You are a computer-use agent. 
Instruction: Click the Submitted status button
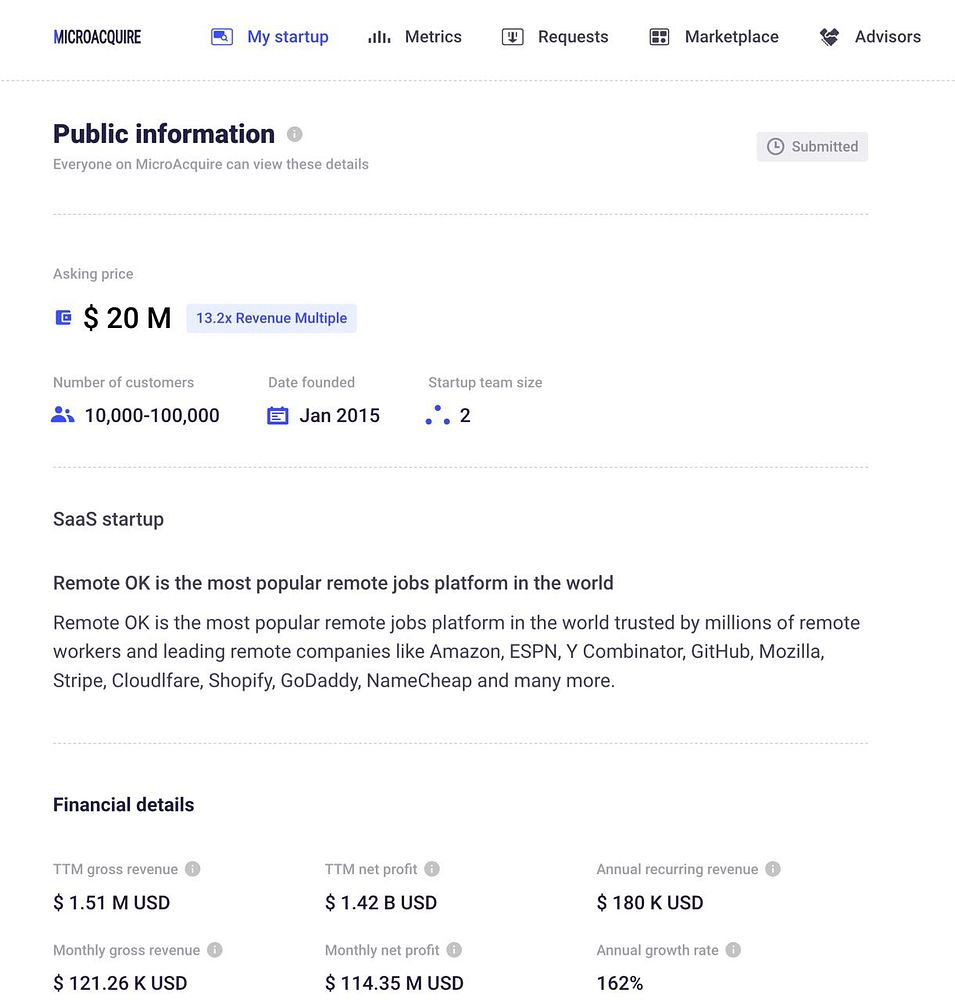(812, 146)
